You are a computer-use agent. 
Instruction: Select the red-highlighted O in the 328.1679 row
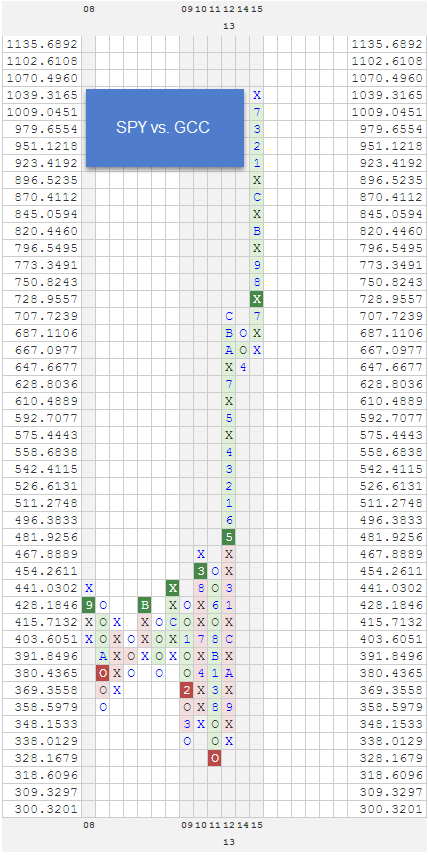click(x=215, y=758)
